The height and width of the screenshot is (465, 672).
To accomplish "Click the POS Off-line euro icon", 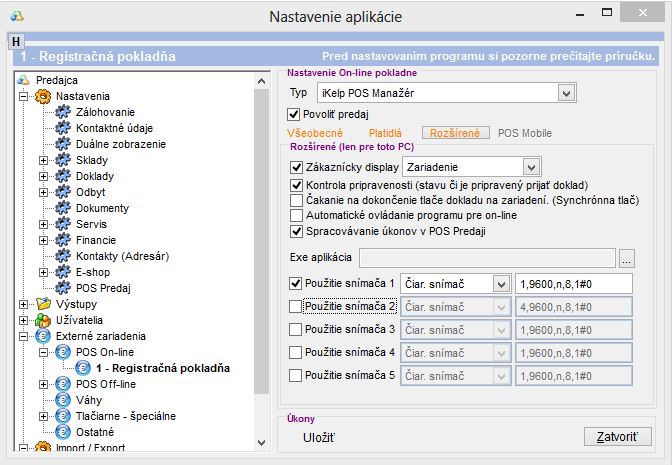I will pyautogui.click(x=63, y=384).
